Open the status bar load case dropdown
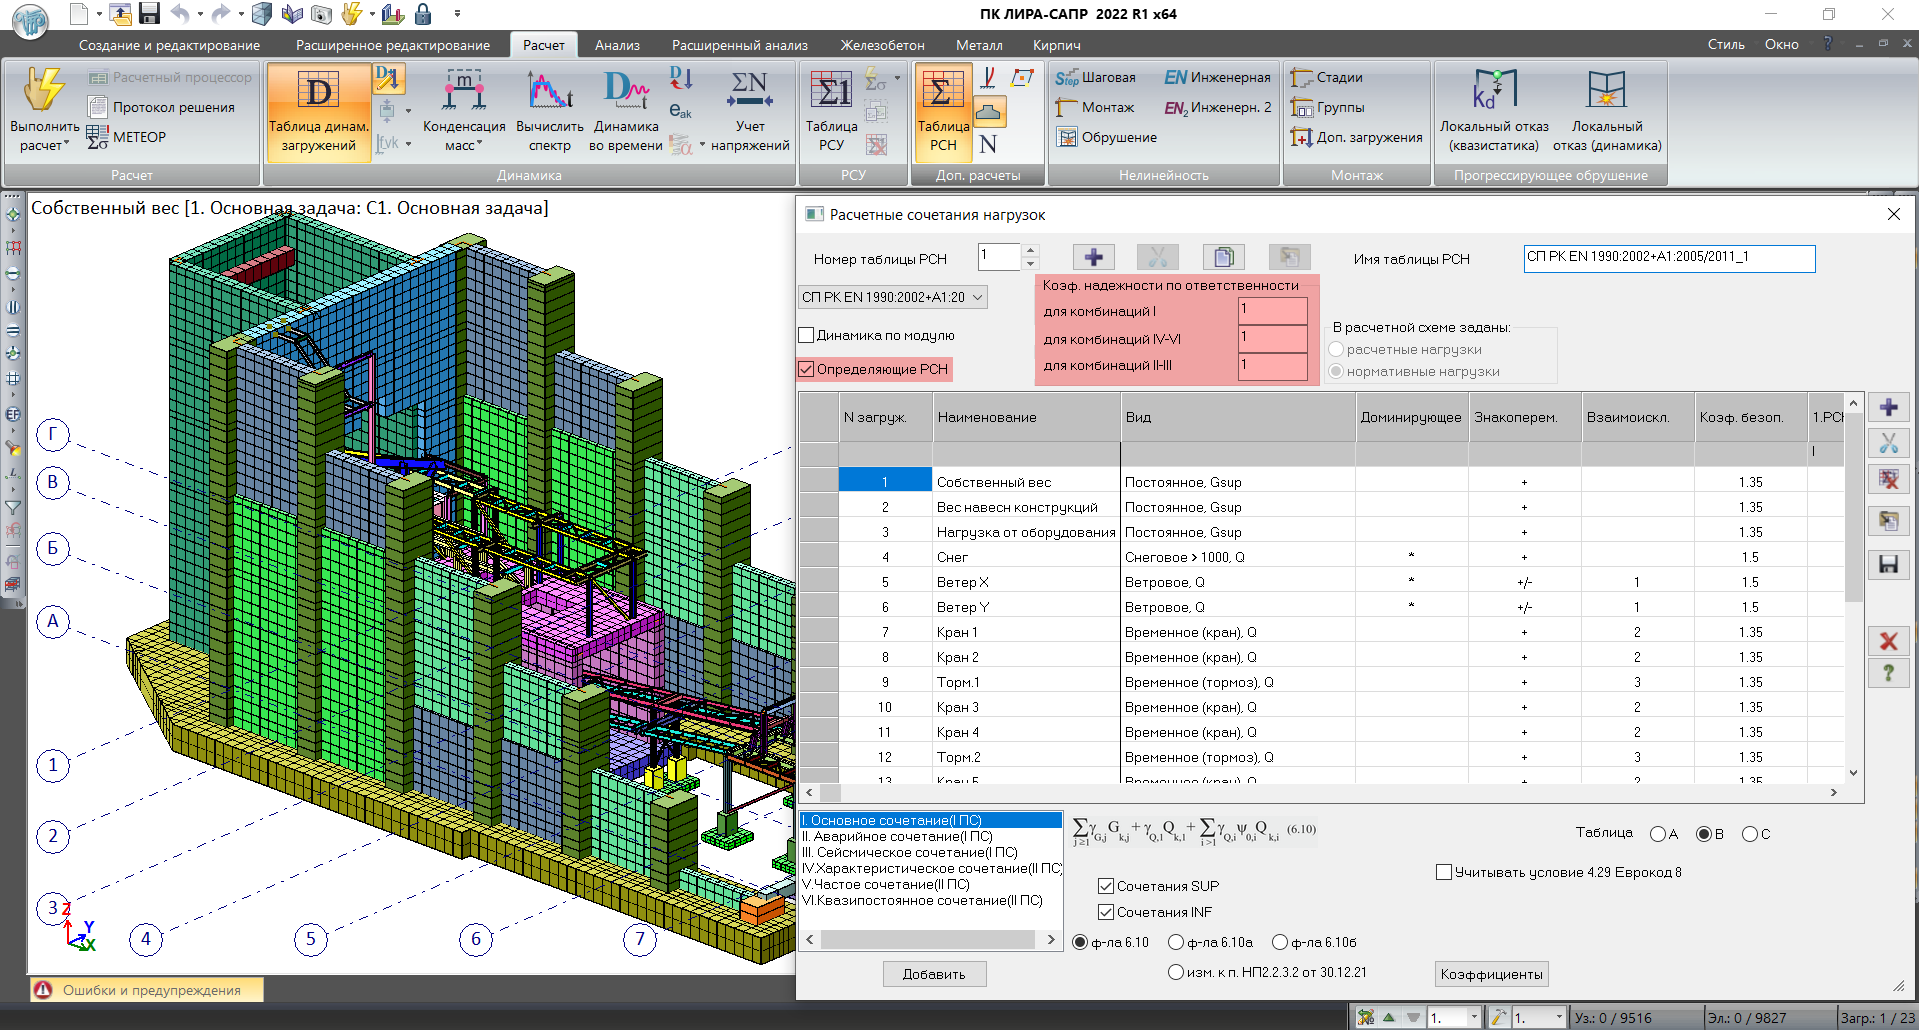This screenshot has width=1919, height=1030. coord(1473,1018)
